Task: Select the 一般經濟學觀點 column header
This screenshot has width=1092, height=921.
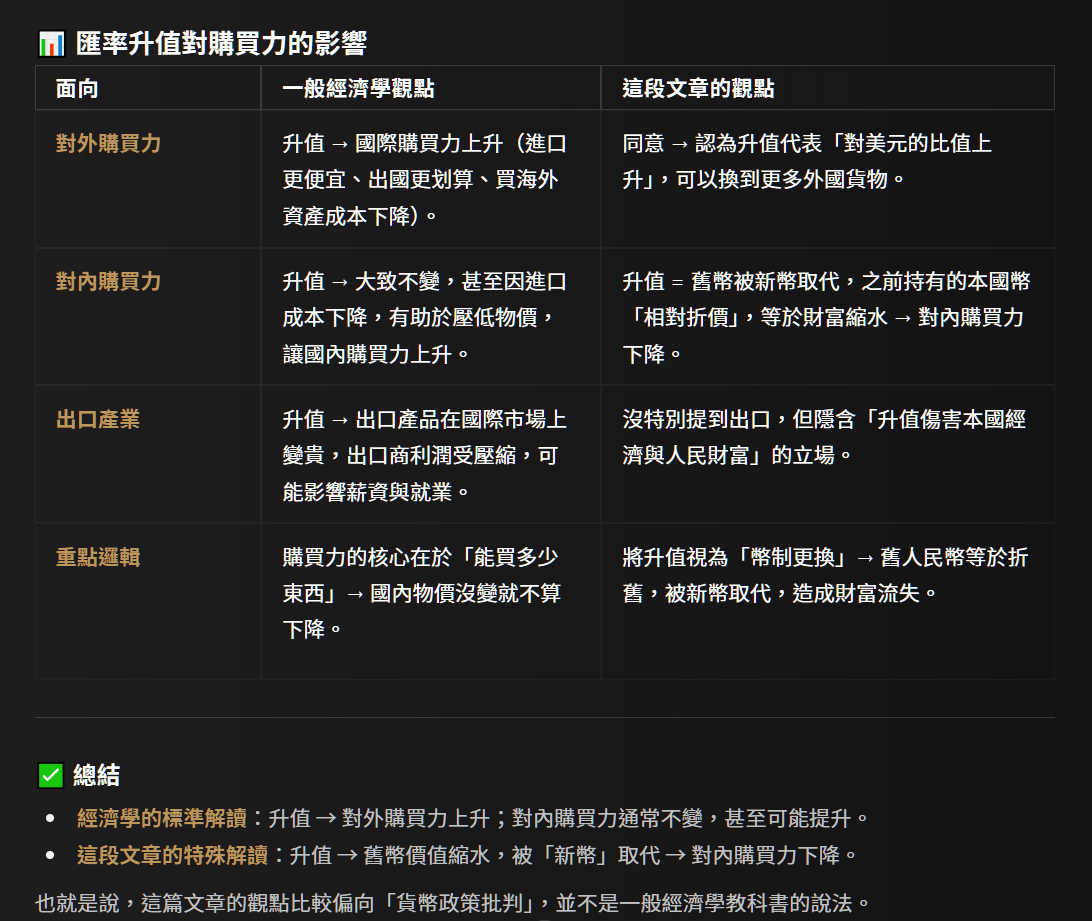Action: [358, 89]
